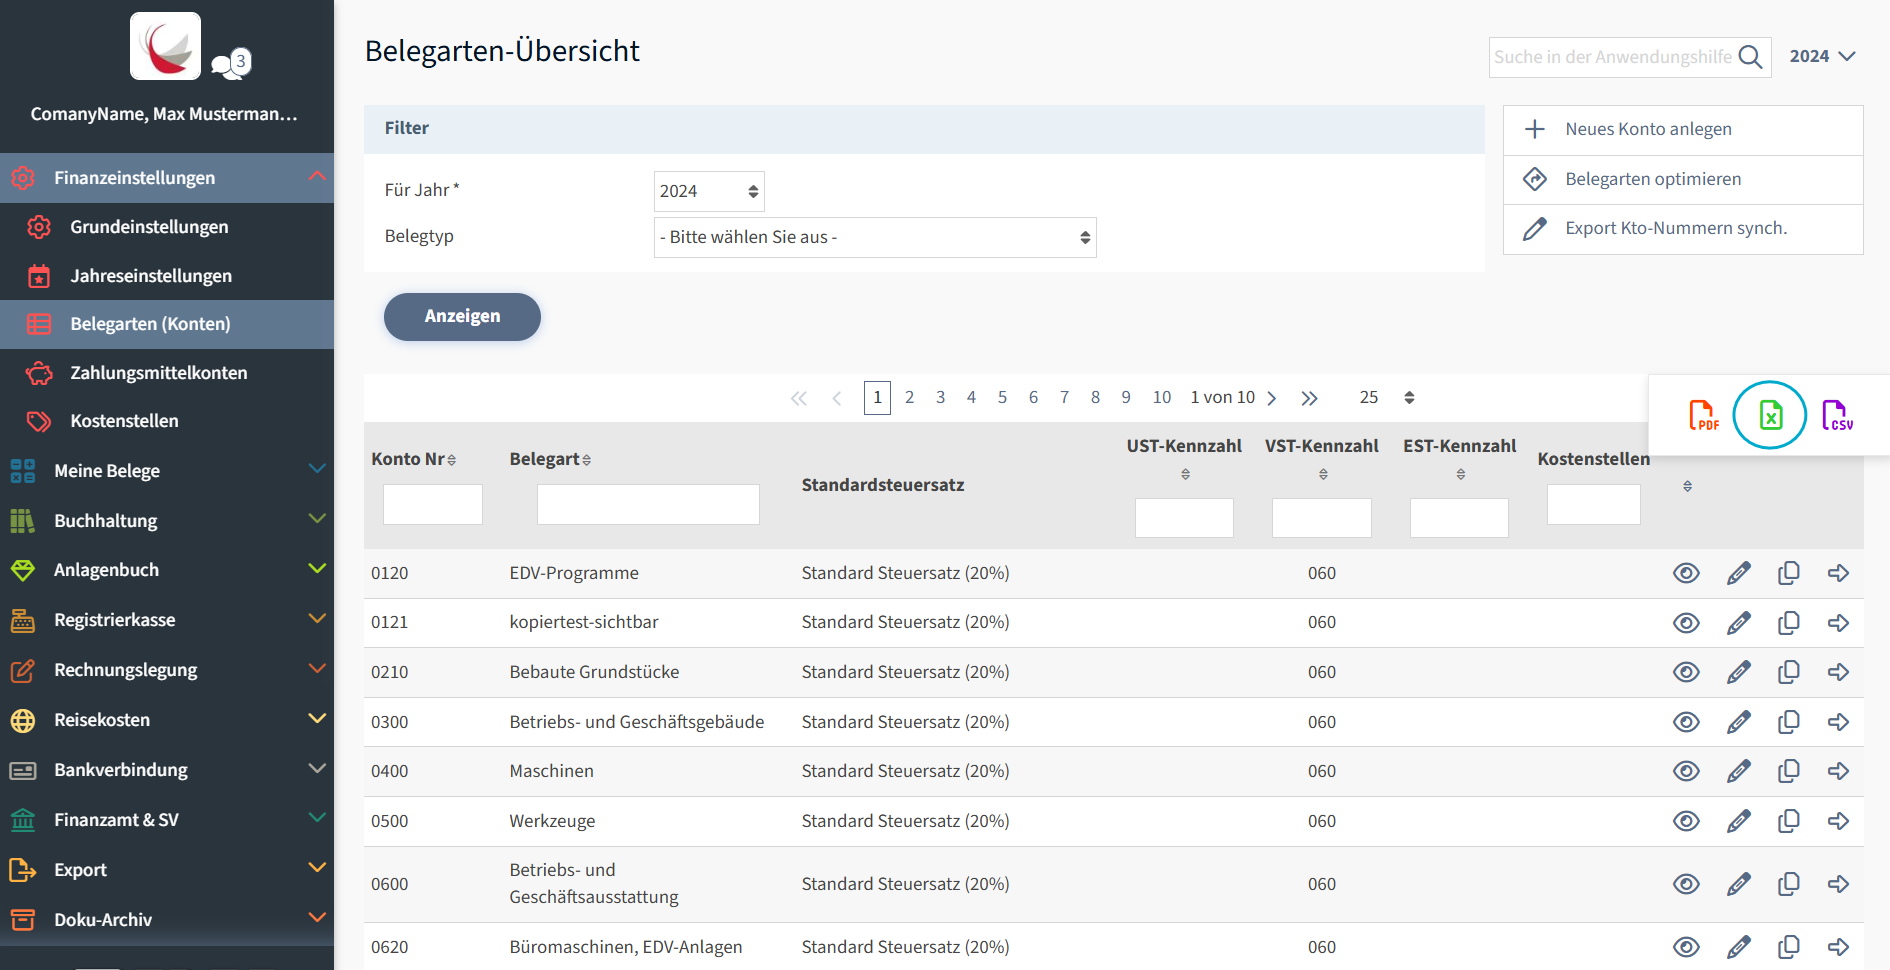This screenshot has height=970, width=1890.
Task: Export table as CSV file
Action: (x=1836, y=415)
